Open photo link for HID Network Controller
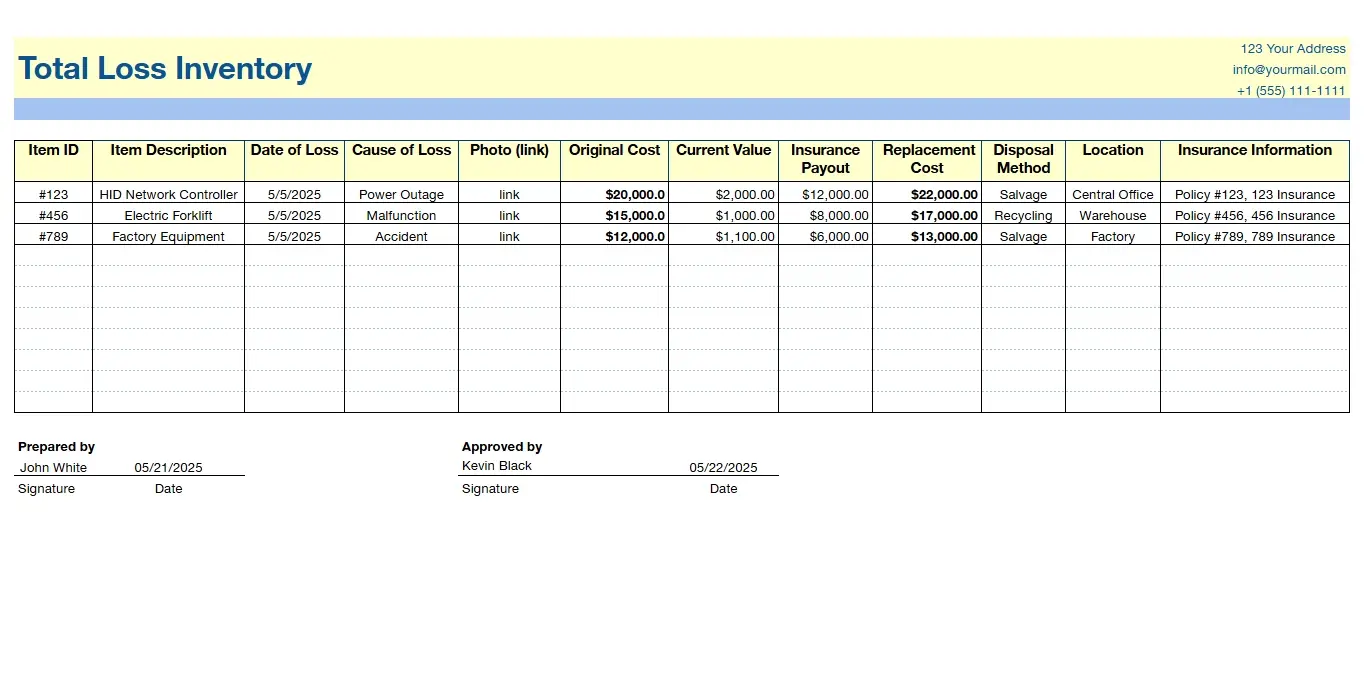Image resolution: width=1367 pixels, height=683 pixels. pyautogui.click(x=509, y=195)
